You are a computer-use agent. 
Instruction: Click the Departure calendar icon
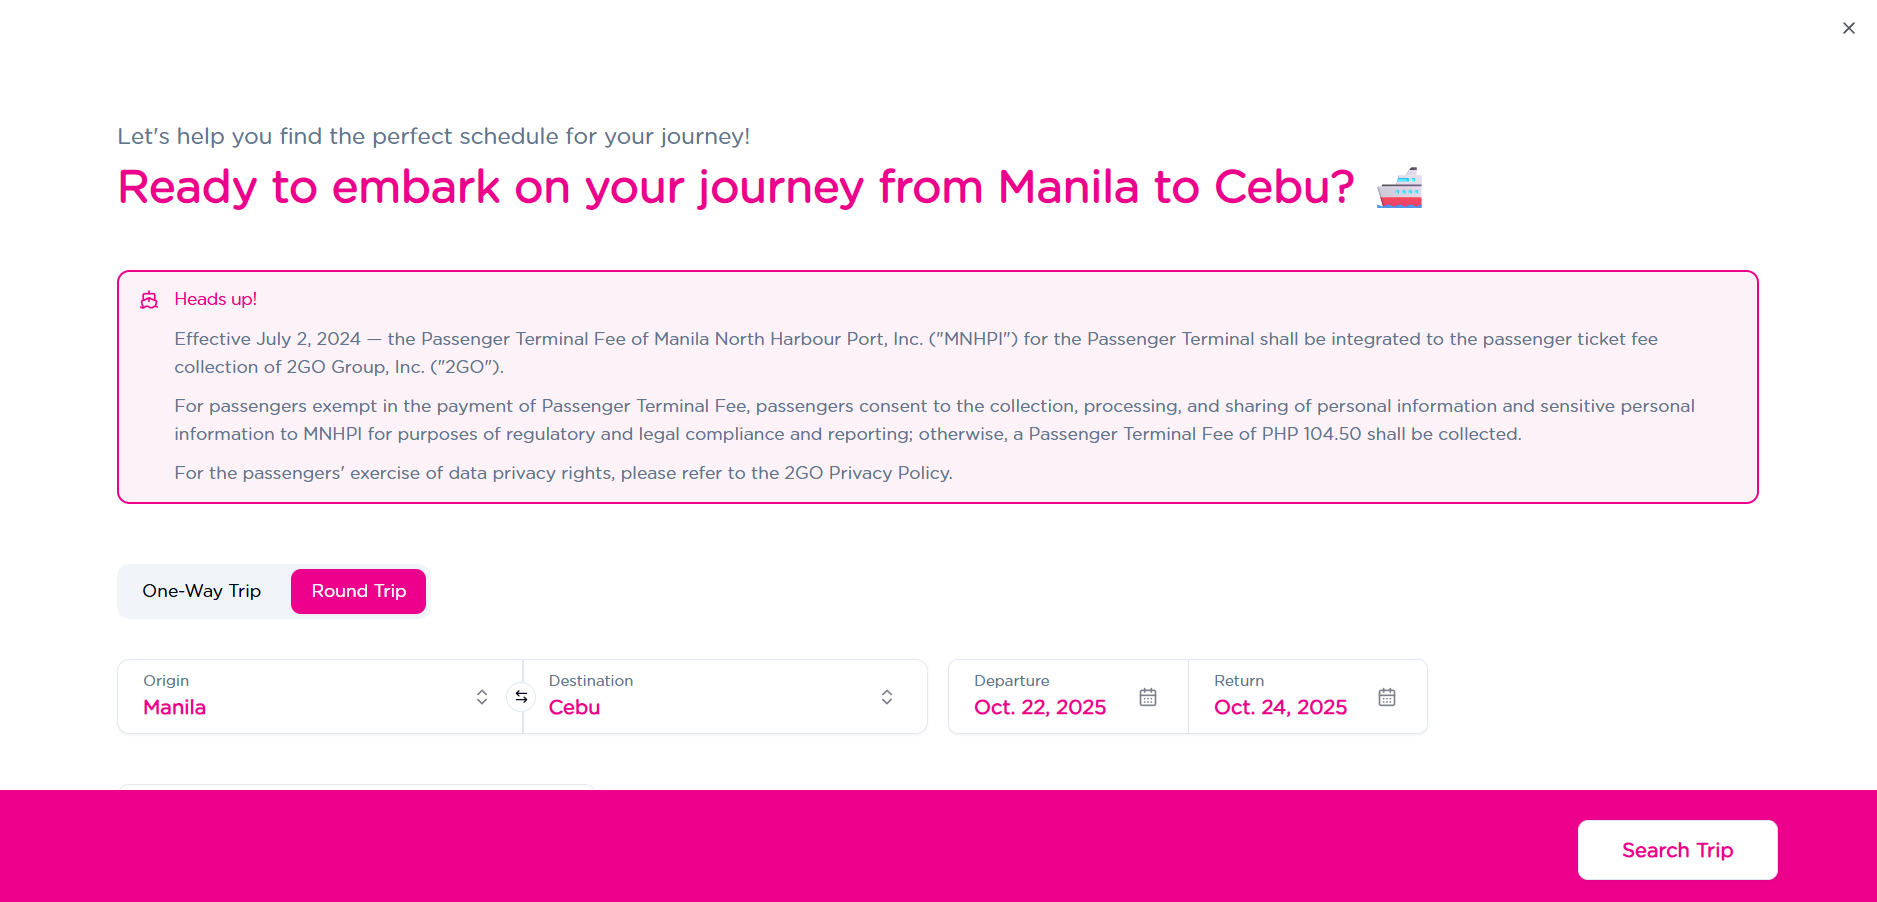point(1148,697)
